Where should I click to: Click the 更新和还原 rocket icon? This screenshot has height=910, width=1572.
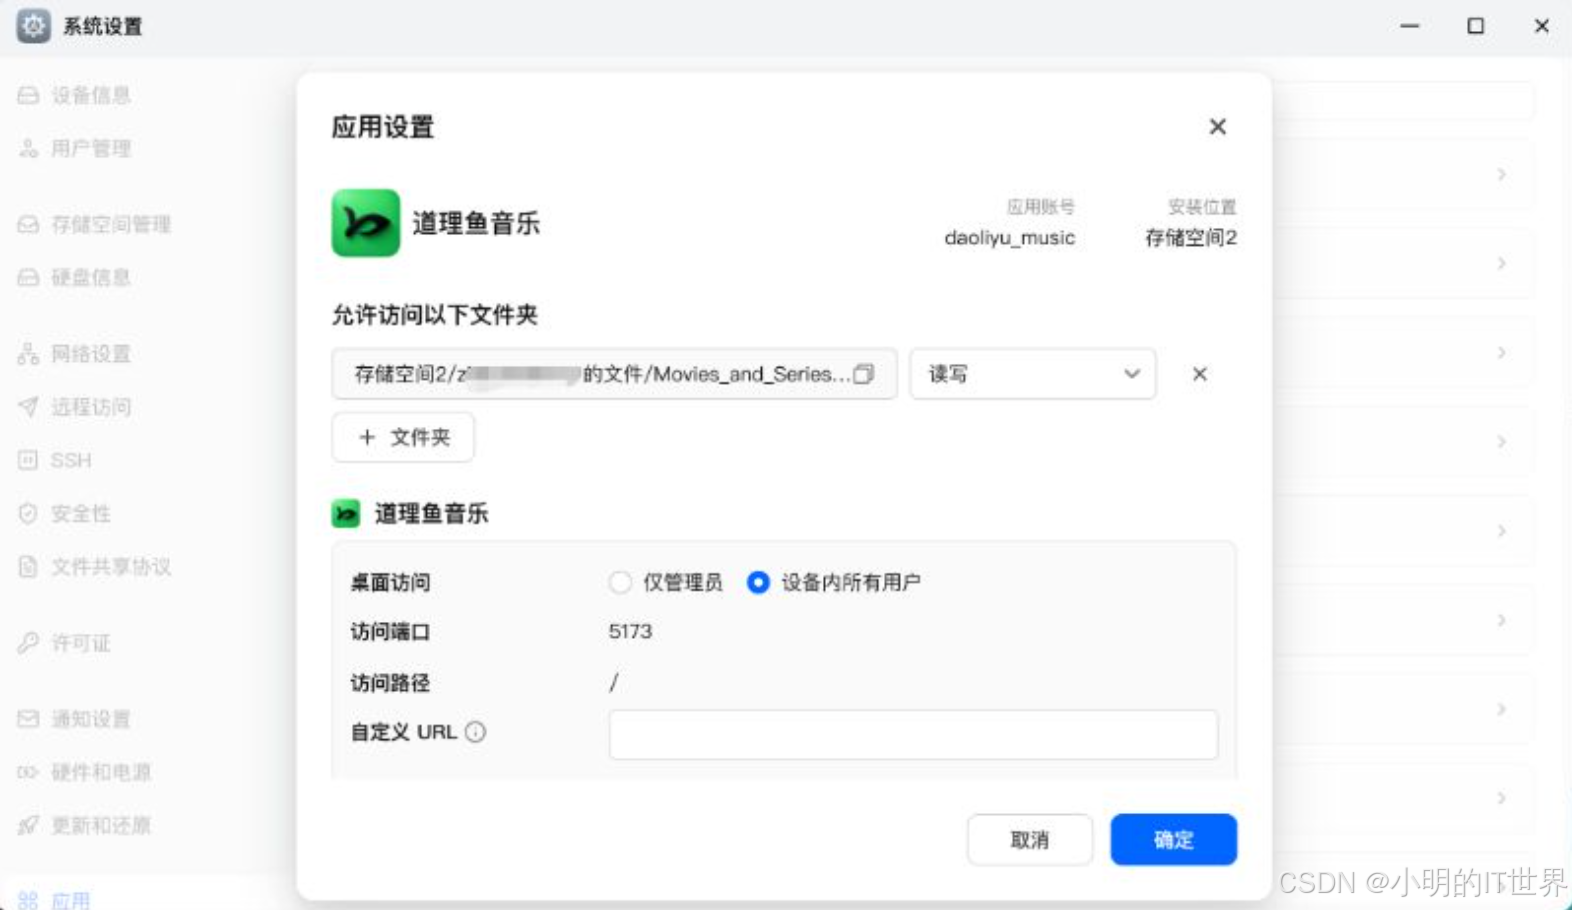pos(28,825)
